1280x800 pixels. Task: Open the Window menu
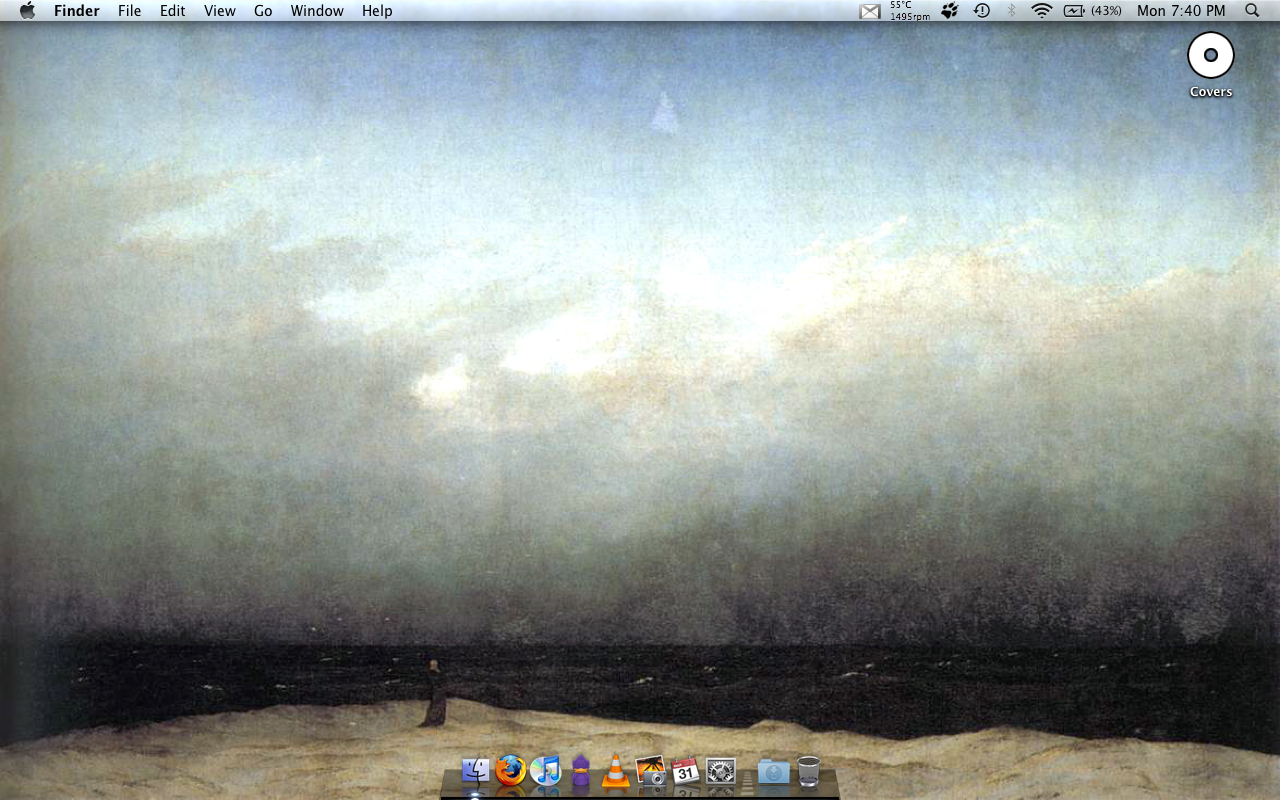click(x=317, y=11)
